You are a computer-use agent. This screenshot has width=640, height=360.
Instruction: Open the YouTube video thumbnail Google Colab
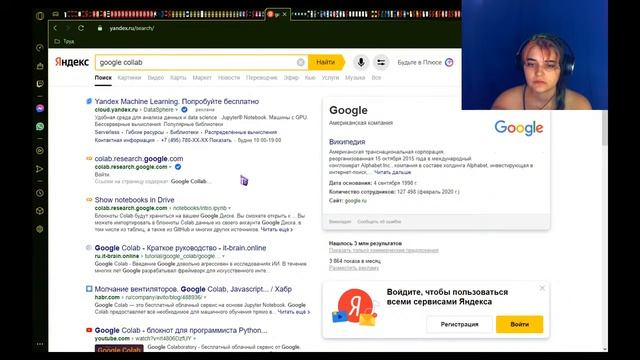click(x=119, y=348)
